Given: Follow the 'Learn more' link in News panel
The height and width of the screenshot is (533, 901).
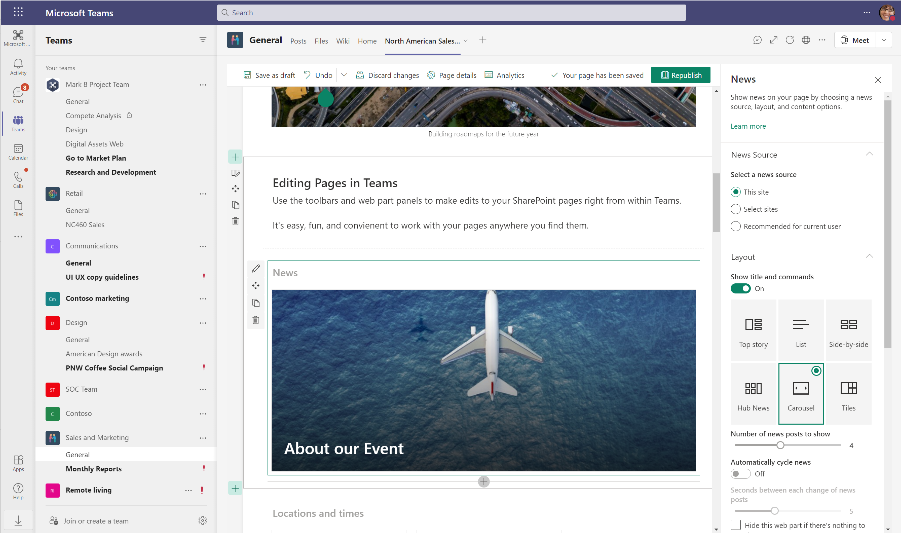Looking at the screenshot, I should click(748, 127).
